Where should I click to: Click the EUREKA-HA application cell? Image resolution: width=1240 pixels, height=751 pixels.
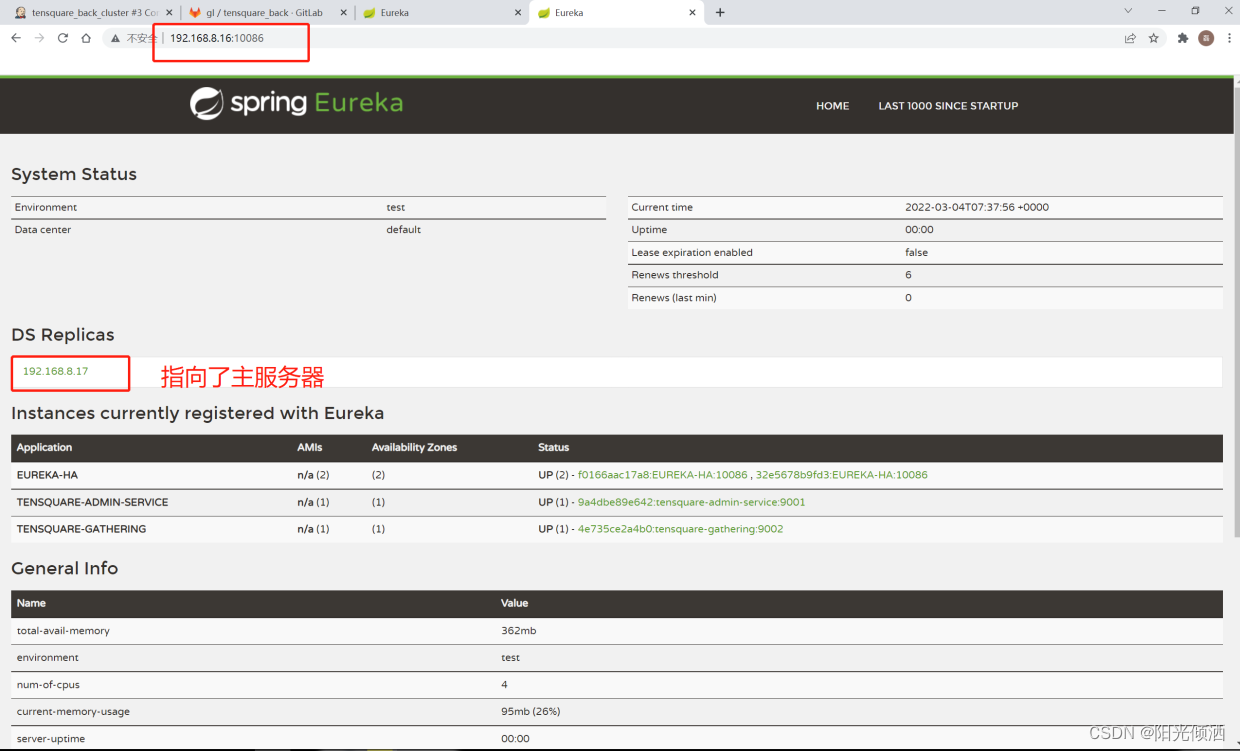coord(47,475)
